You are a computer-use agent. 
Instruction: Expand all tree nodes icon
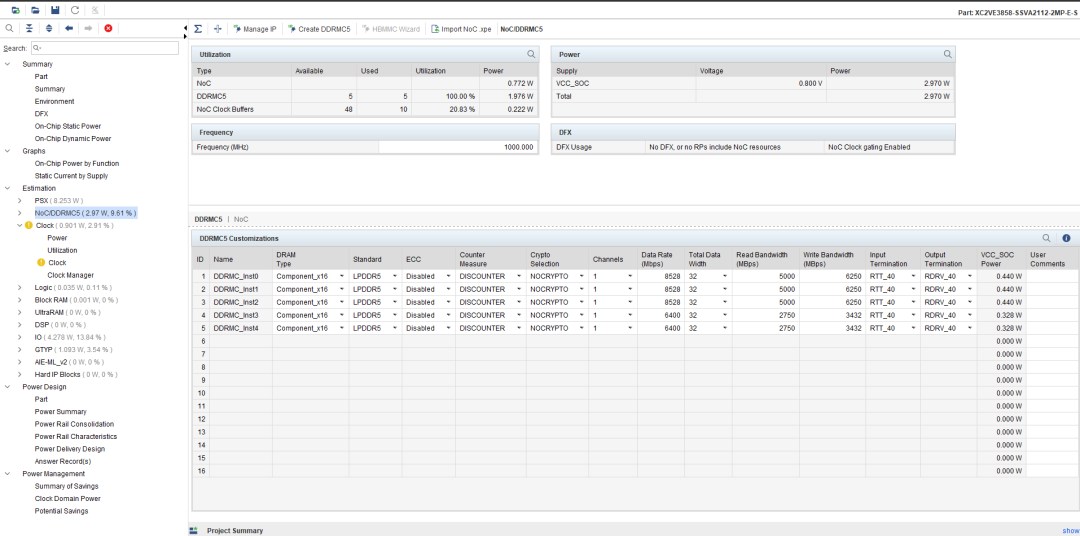coord(49,28)
